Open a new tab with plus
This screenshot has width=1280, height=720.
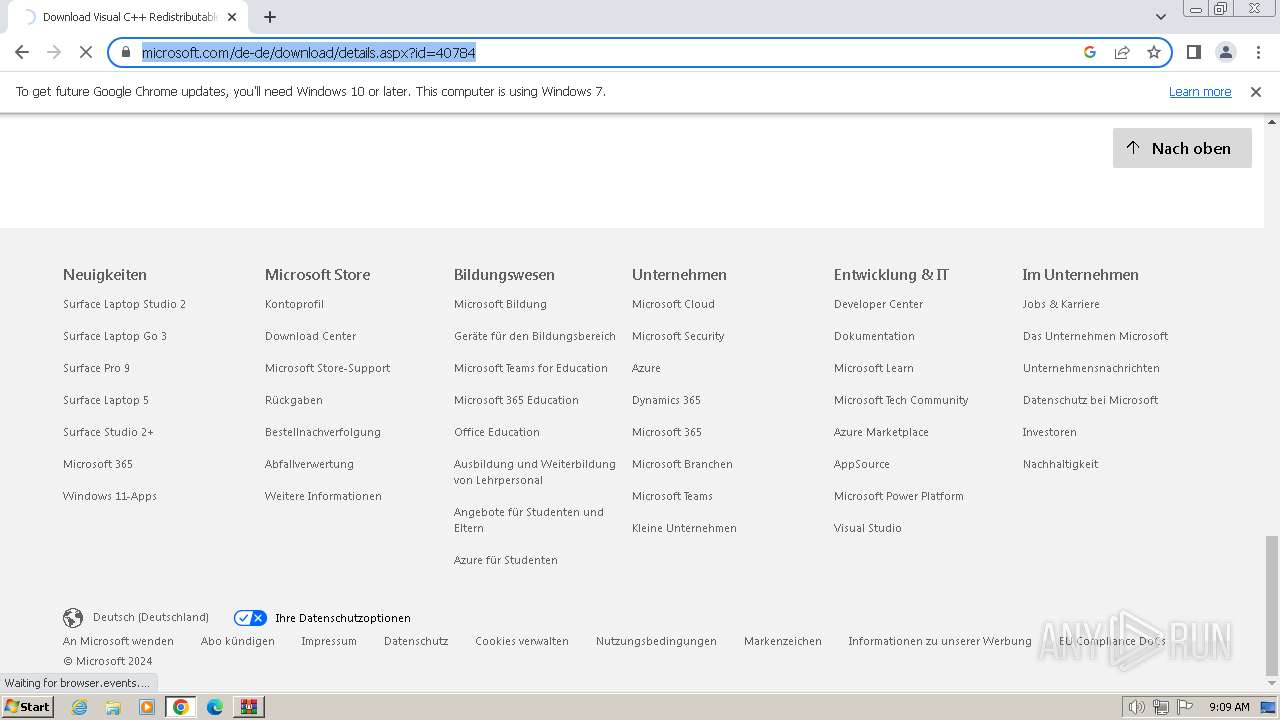point(270,17)
